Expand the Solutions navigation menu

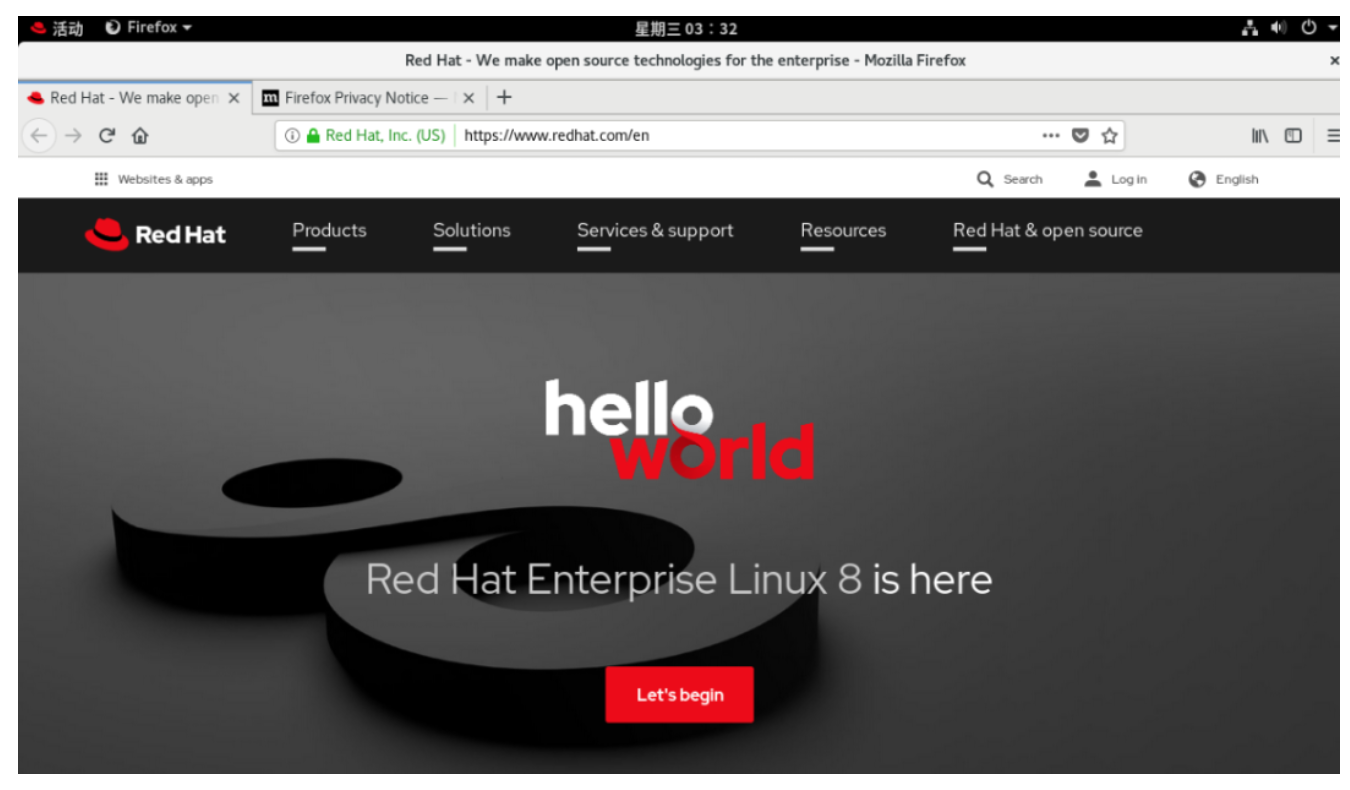click(471, 231)
